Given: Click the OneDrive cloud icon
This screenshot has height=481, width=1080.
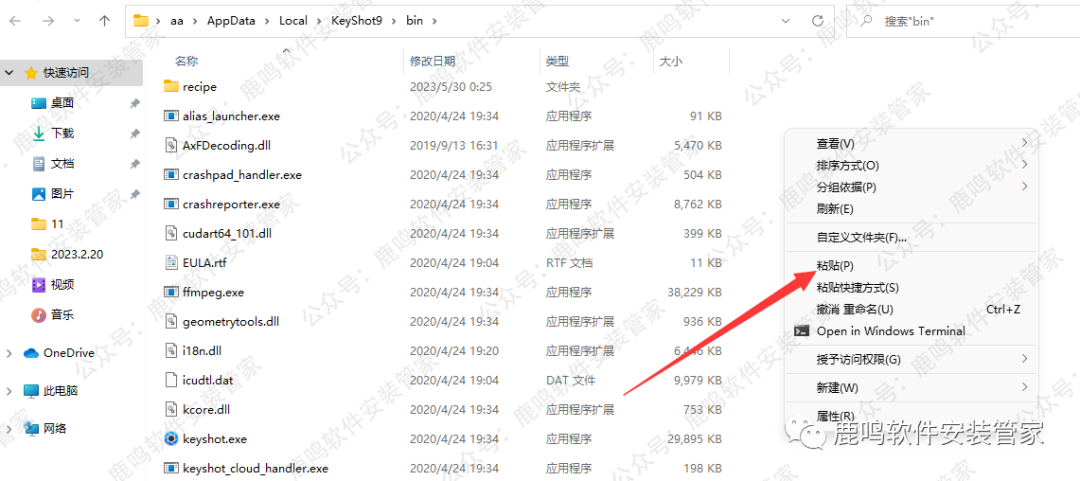Looking at the screenshot, I should [31, 353].
